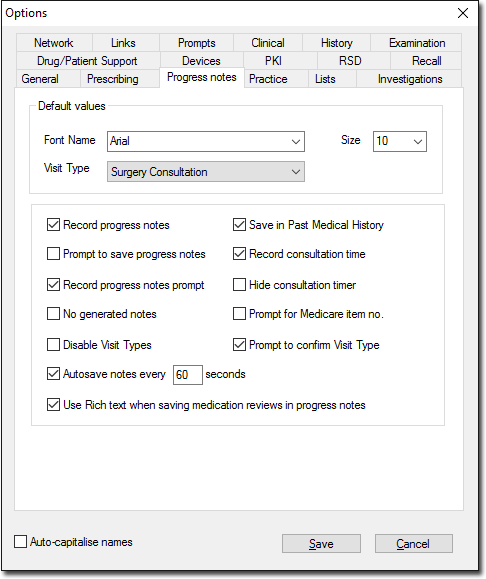Click the Save button
The image size is (486, 579).
pos(321,544)
